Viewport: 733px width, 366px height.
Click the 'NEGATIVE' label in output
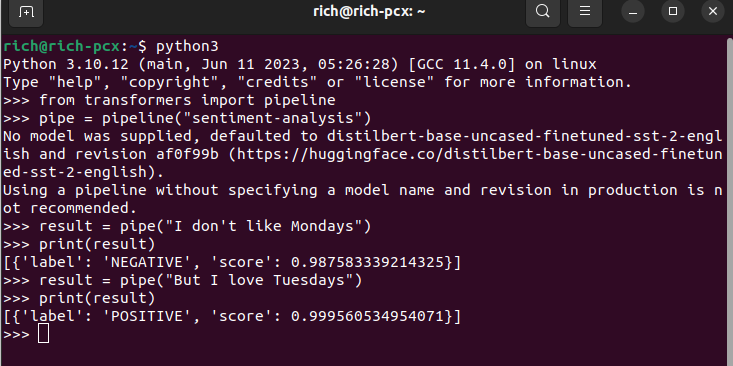click(146, 262)
